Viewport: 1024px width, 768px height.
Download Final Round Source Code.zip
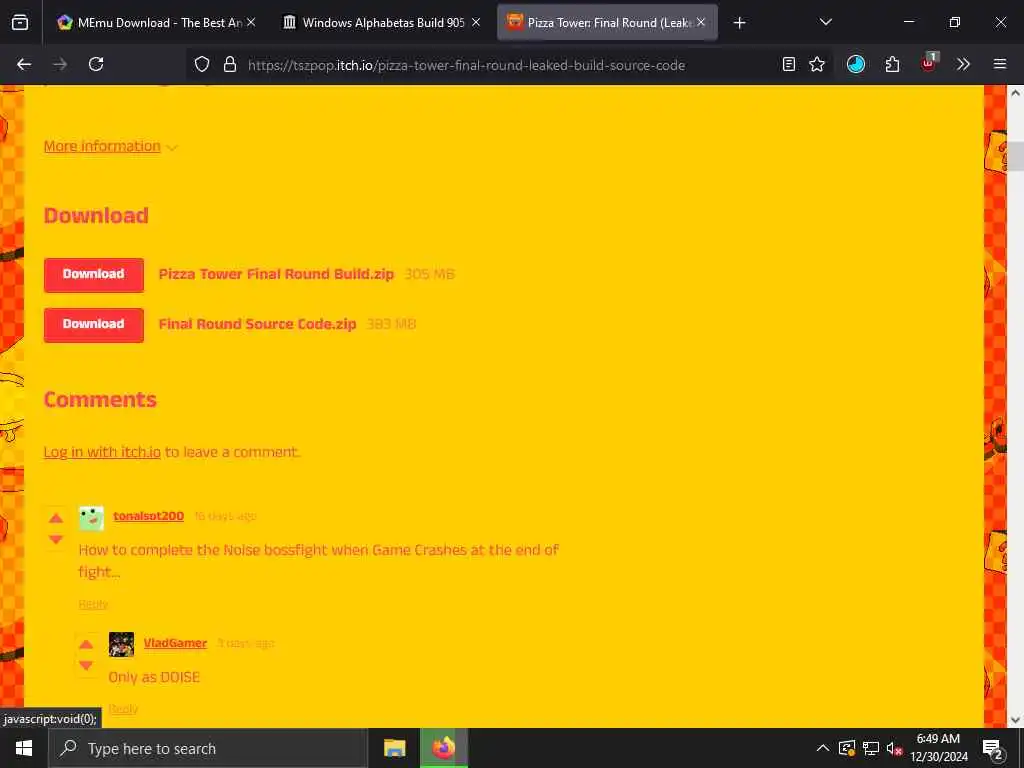[x=94, y=325]
